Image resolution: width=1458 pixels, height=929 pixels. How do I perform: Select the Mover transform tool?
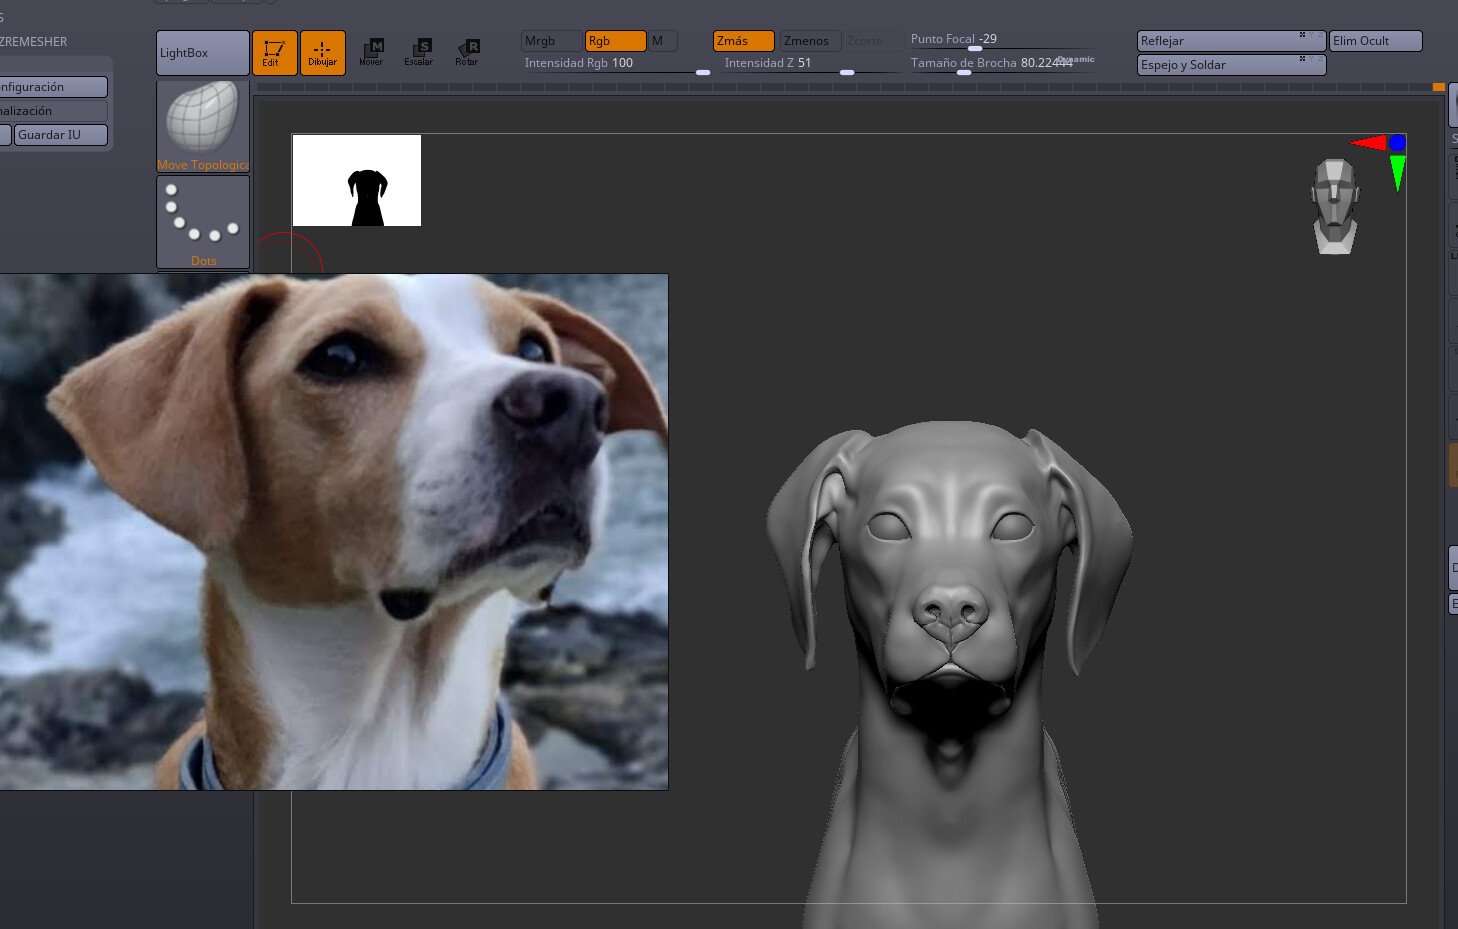[371, 52]
